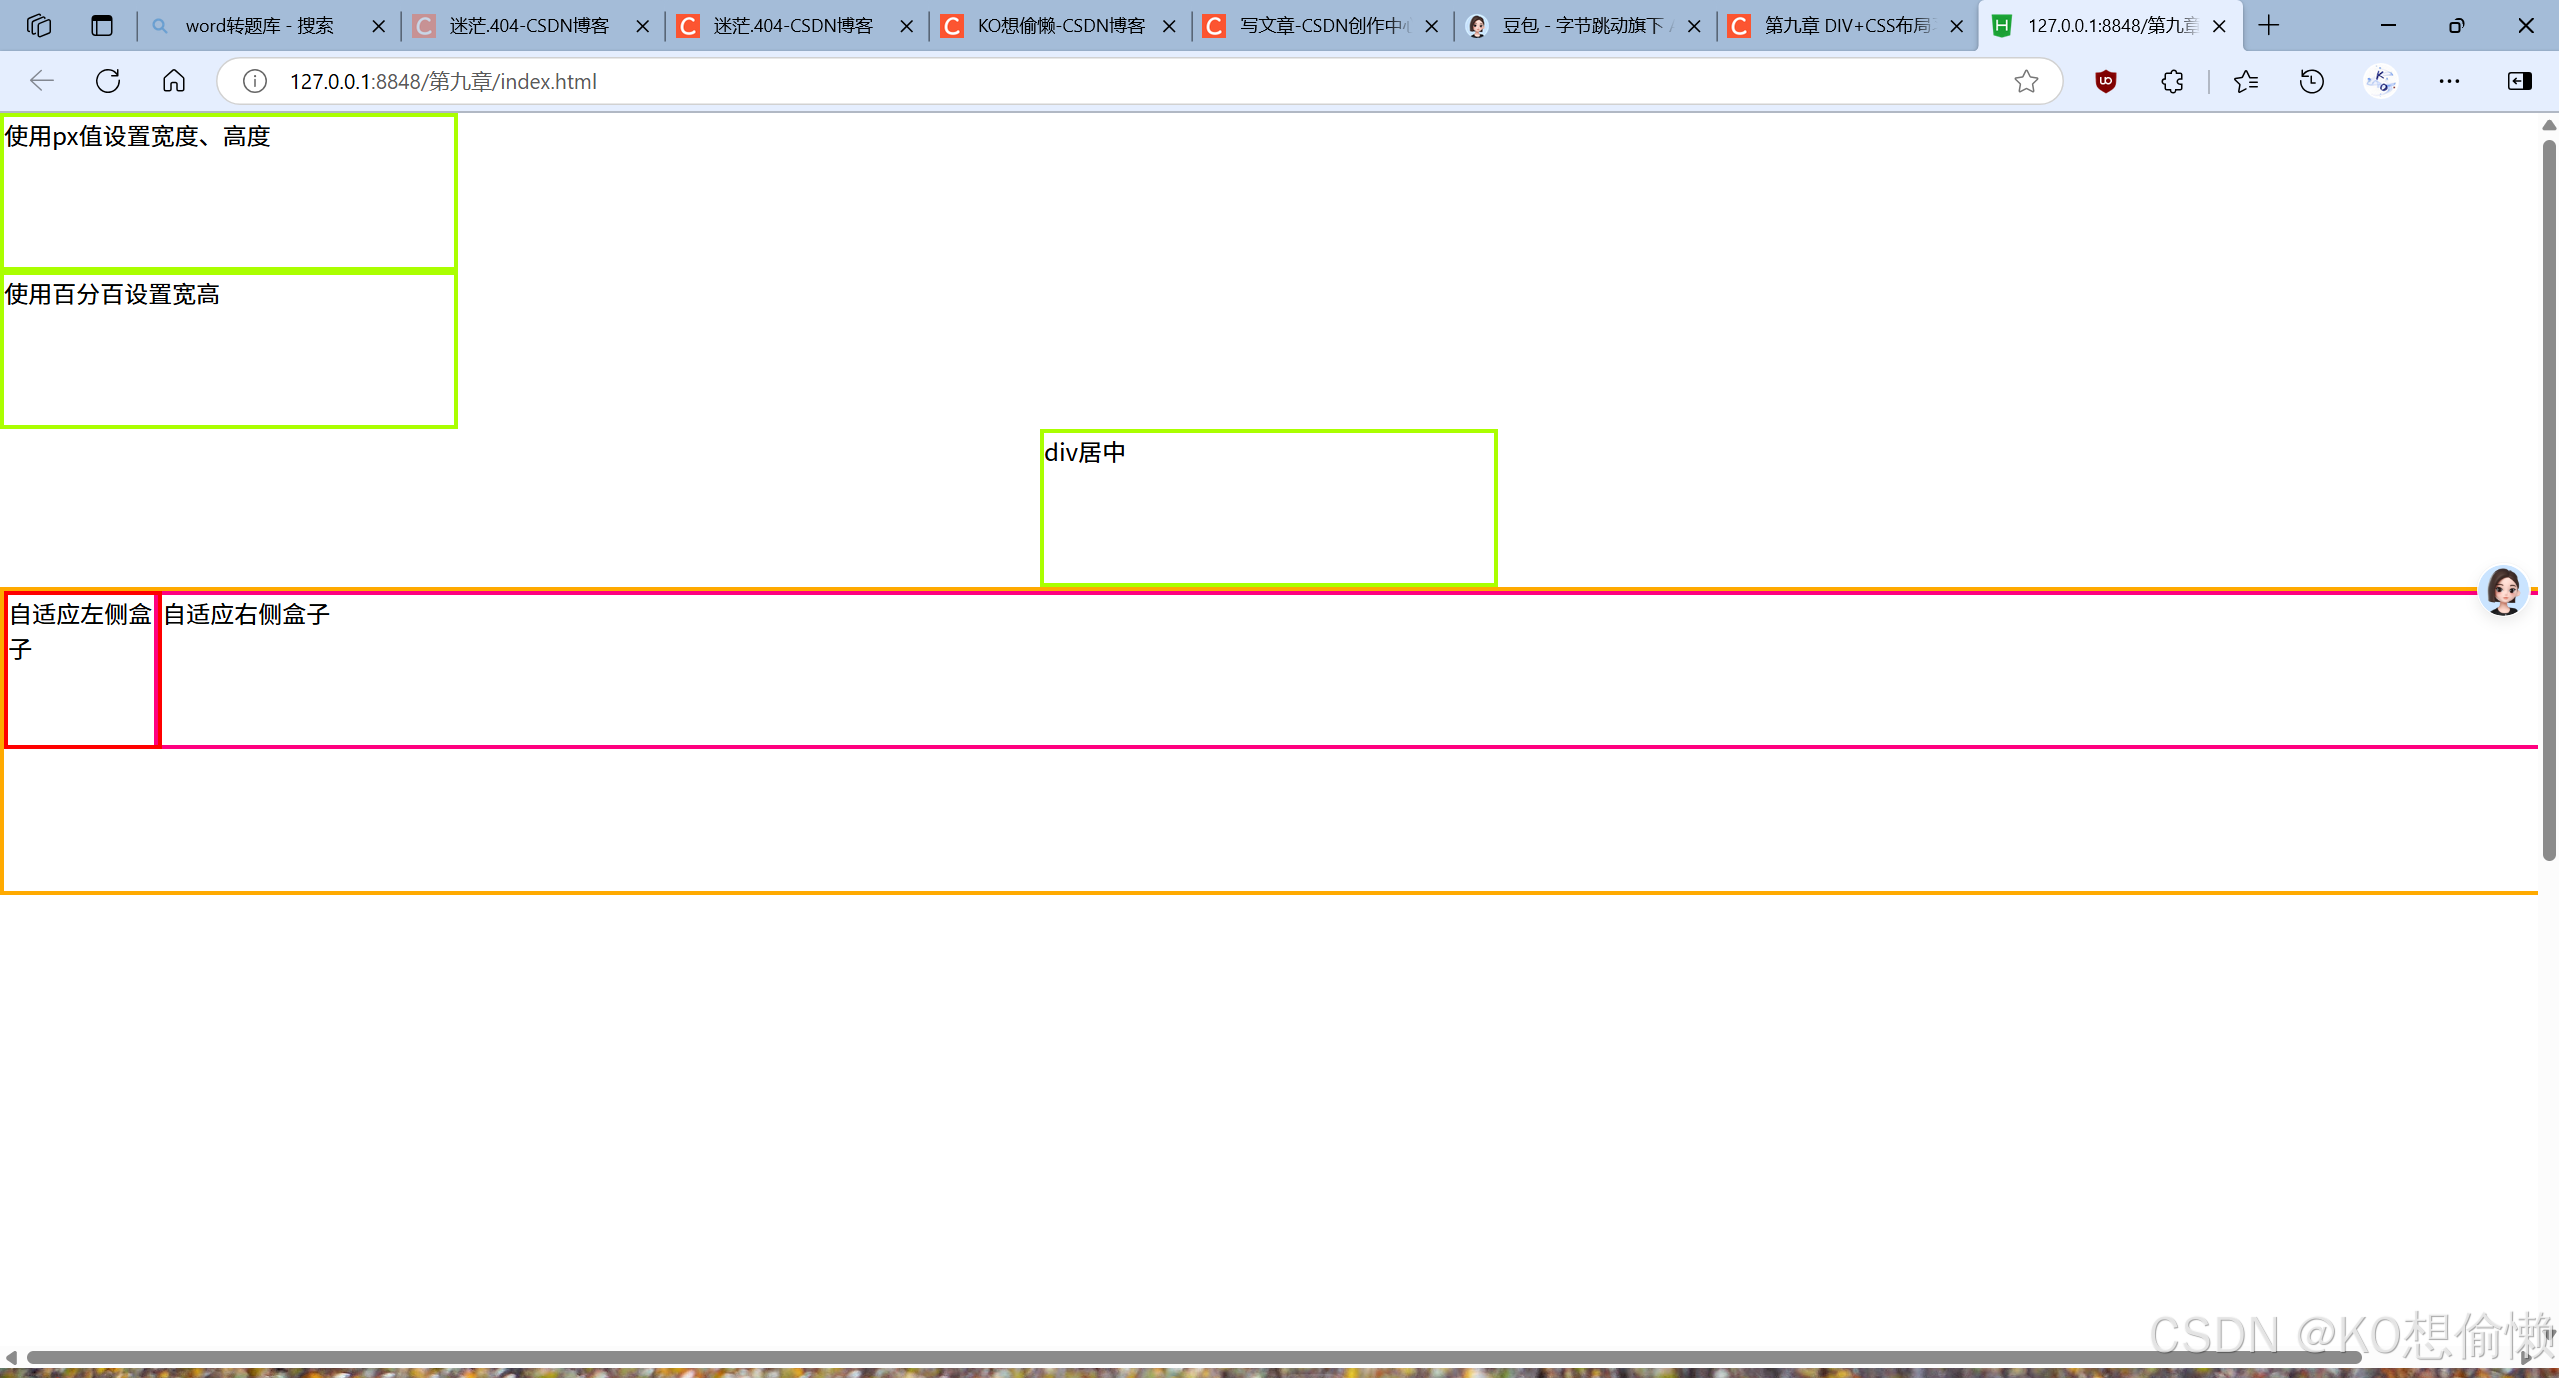Click the floating 豆包 avatar on right edge
This screenshot has width=2559, height=1378.
click(x=2503, y=591)
